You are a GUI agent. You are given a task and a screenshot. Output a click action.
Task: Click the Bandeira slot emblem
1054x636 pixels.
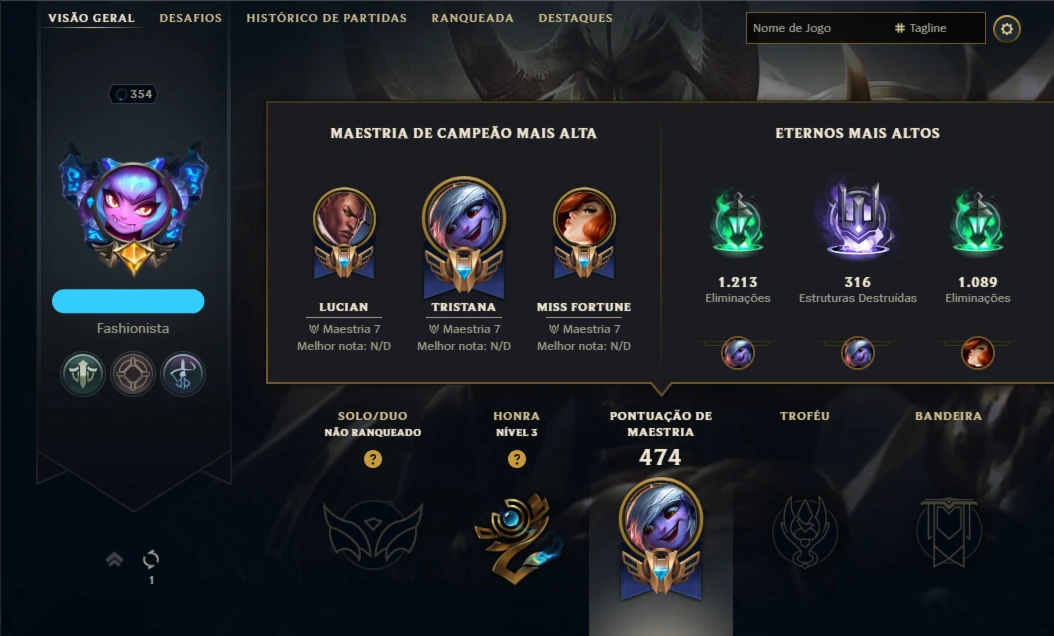948,532
